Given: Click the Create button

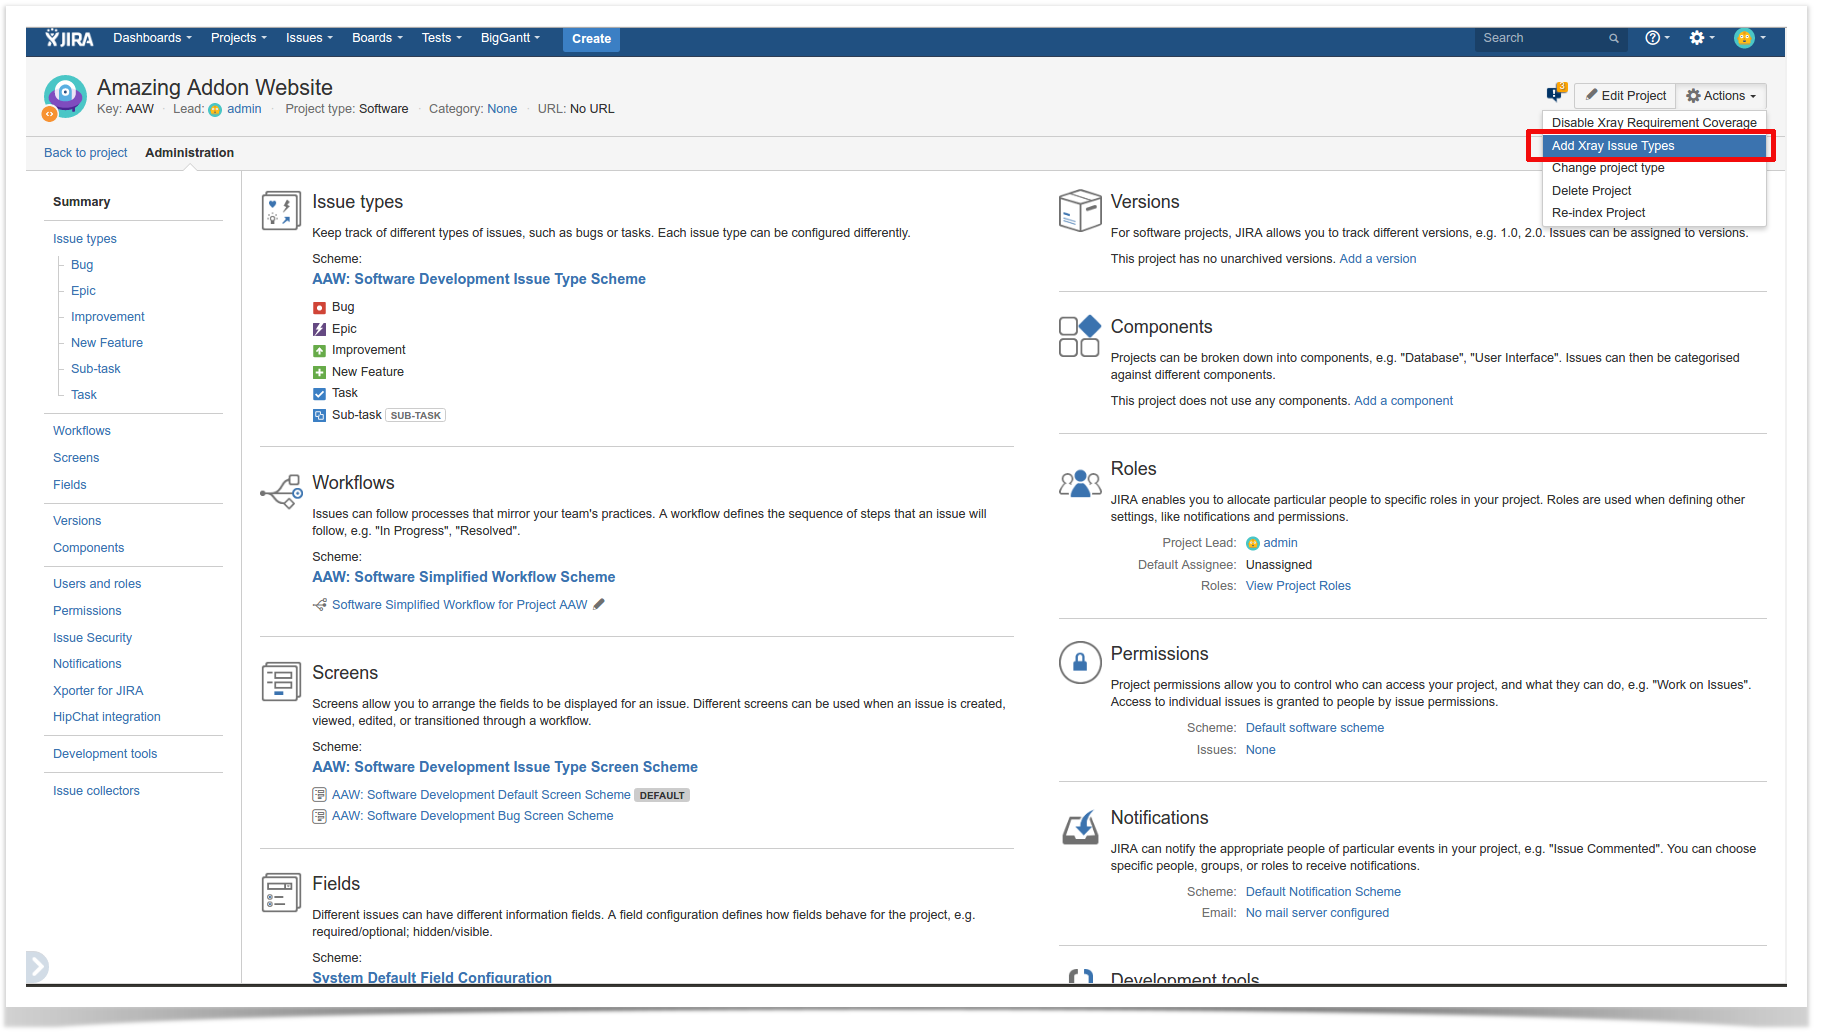Looking at the screenshot, I should coord(591,39).
